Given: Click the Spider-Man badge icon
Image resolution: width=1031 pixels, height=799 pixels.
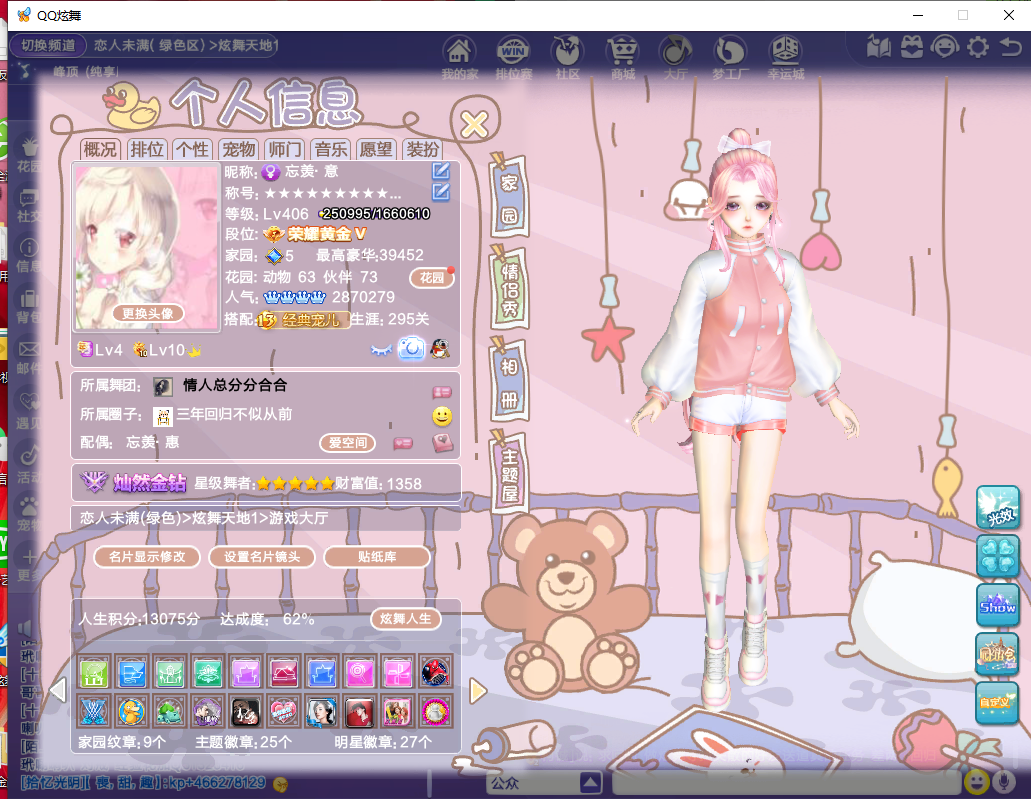Looking at the screenshot, I should click(x=435, y=673).
